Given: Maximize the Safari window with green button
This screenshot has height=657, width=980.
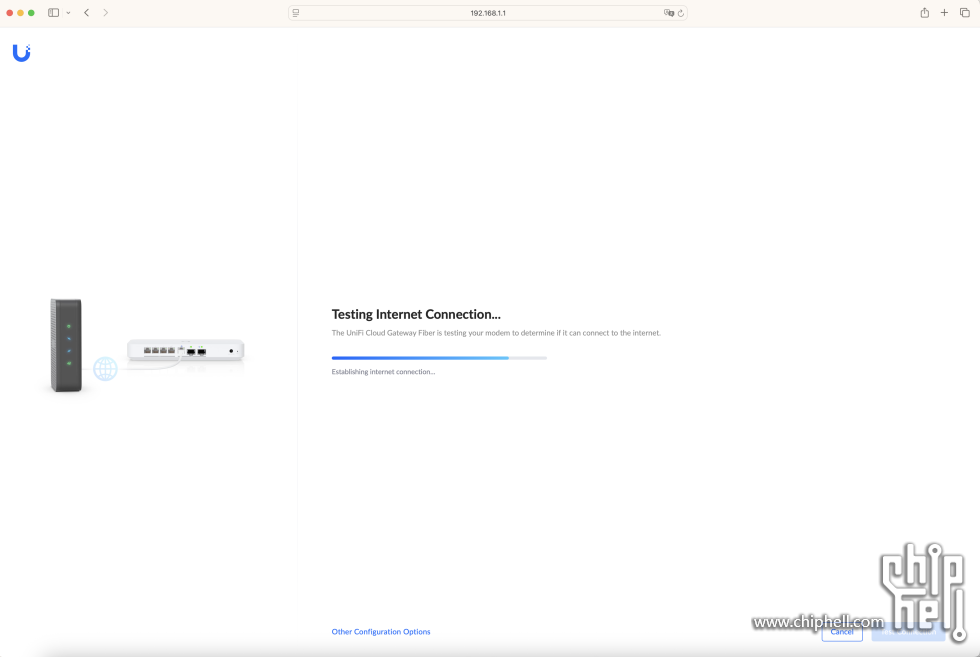Looking at the screenshot, I should point(31,13).
